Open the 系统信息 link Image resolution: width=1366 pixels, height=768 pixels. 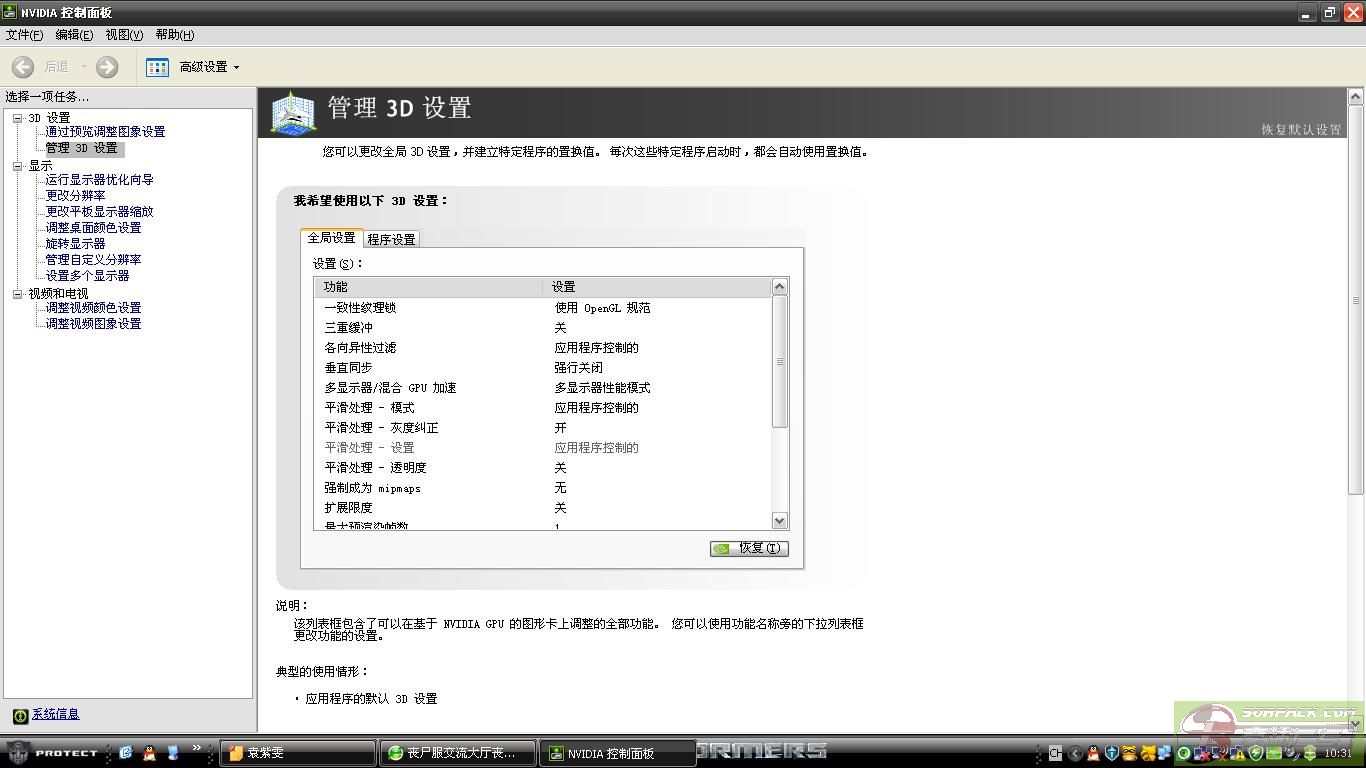[x=55, y=714]
